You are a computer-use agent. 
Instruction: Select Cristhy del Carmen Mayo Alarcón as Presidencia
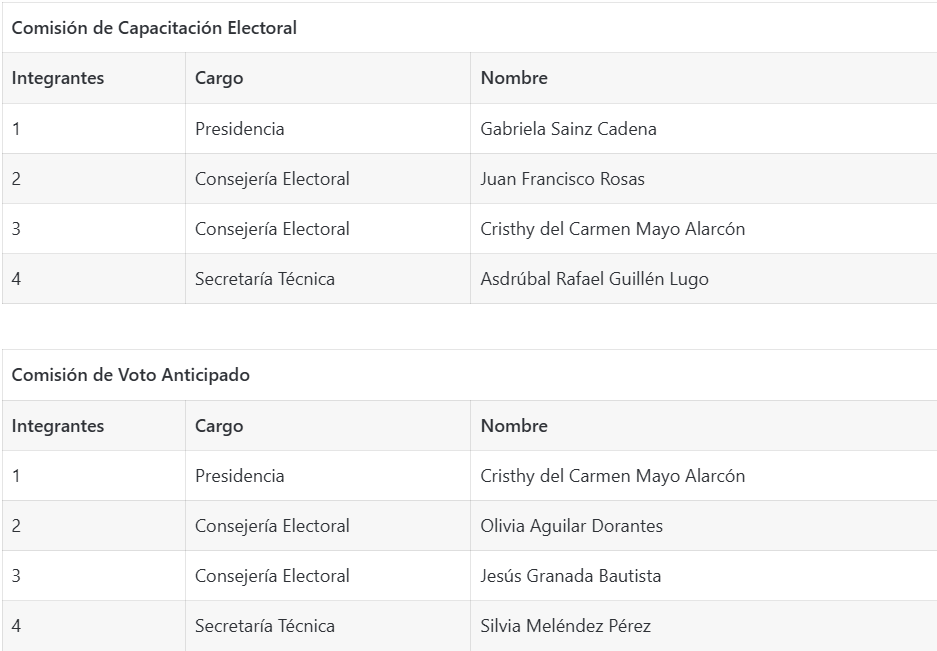tap(613, 476)
